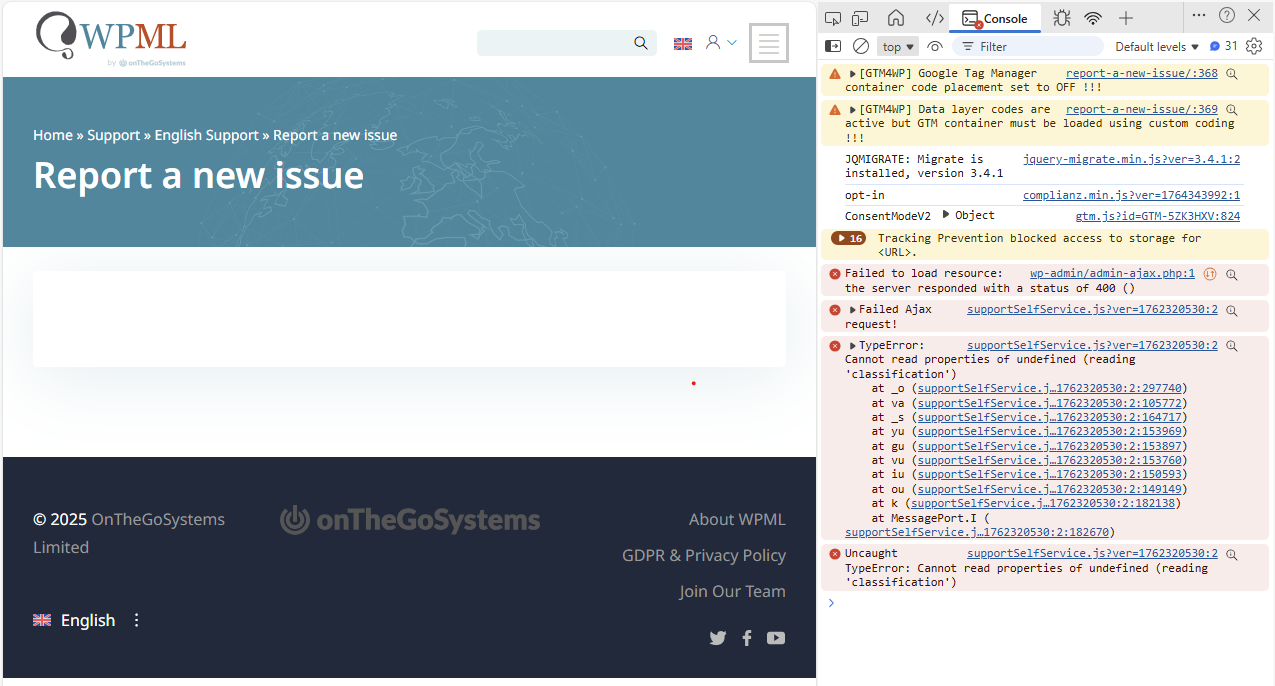The height and width of the screenshot is (686, 1275).
Task: Open the Sources bug icon panel
Action: coord(1061,18)
